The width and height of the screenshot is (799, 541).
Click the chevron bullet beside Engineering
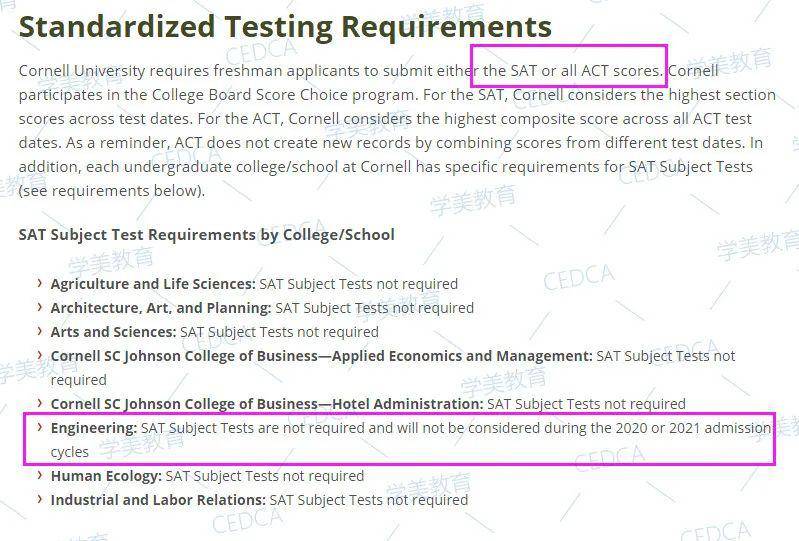coord(40,426)
